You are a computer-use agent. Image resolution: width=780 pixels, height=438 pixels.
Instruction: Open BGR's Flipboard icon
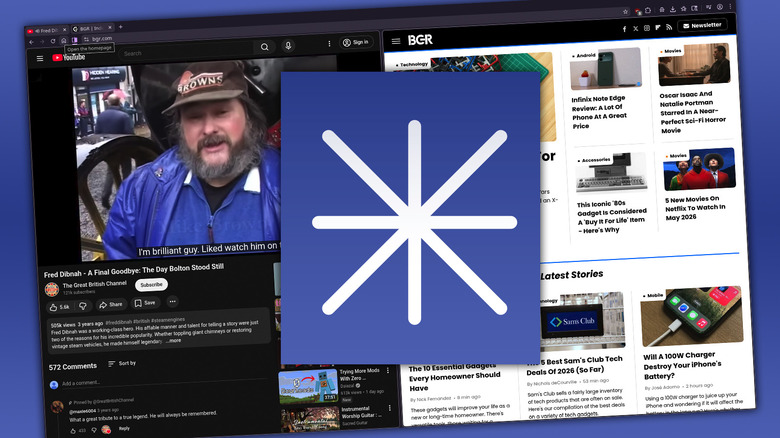(658, 28)
